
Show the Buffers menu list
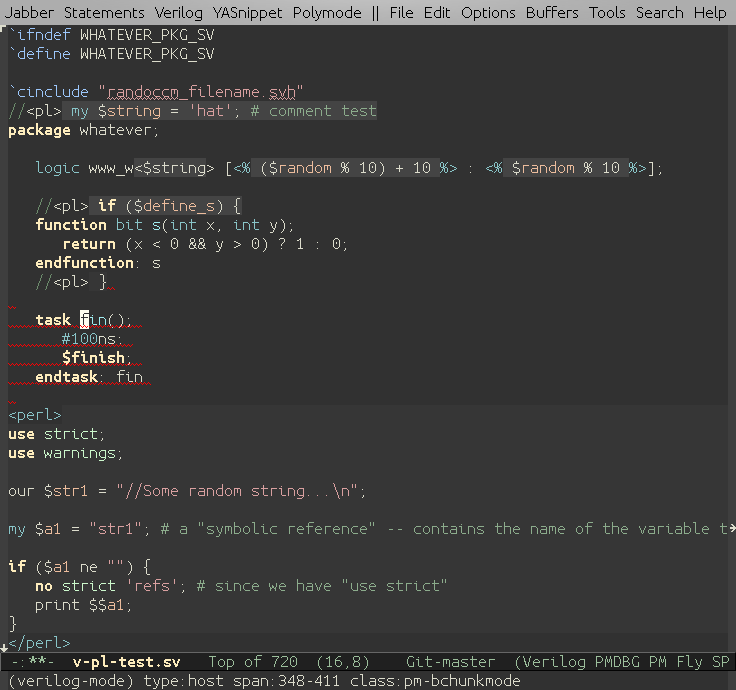(552, 13)
